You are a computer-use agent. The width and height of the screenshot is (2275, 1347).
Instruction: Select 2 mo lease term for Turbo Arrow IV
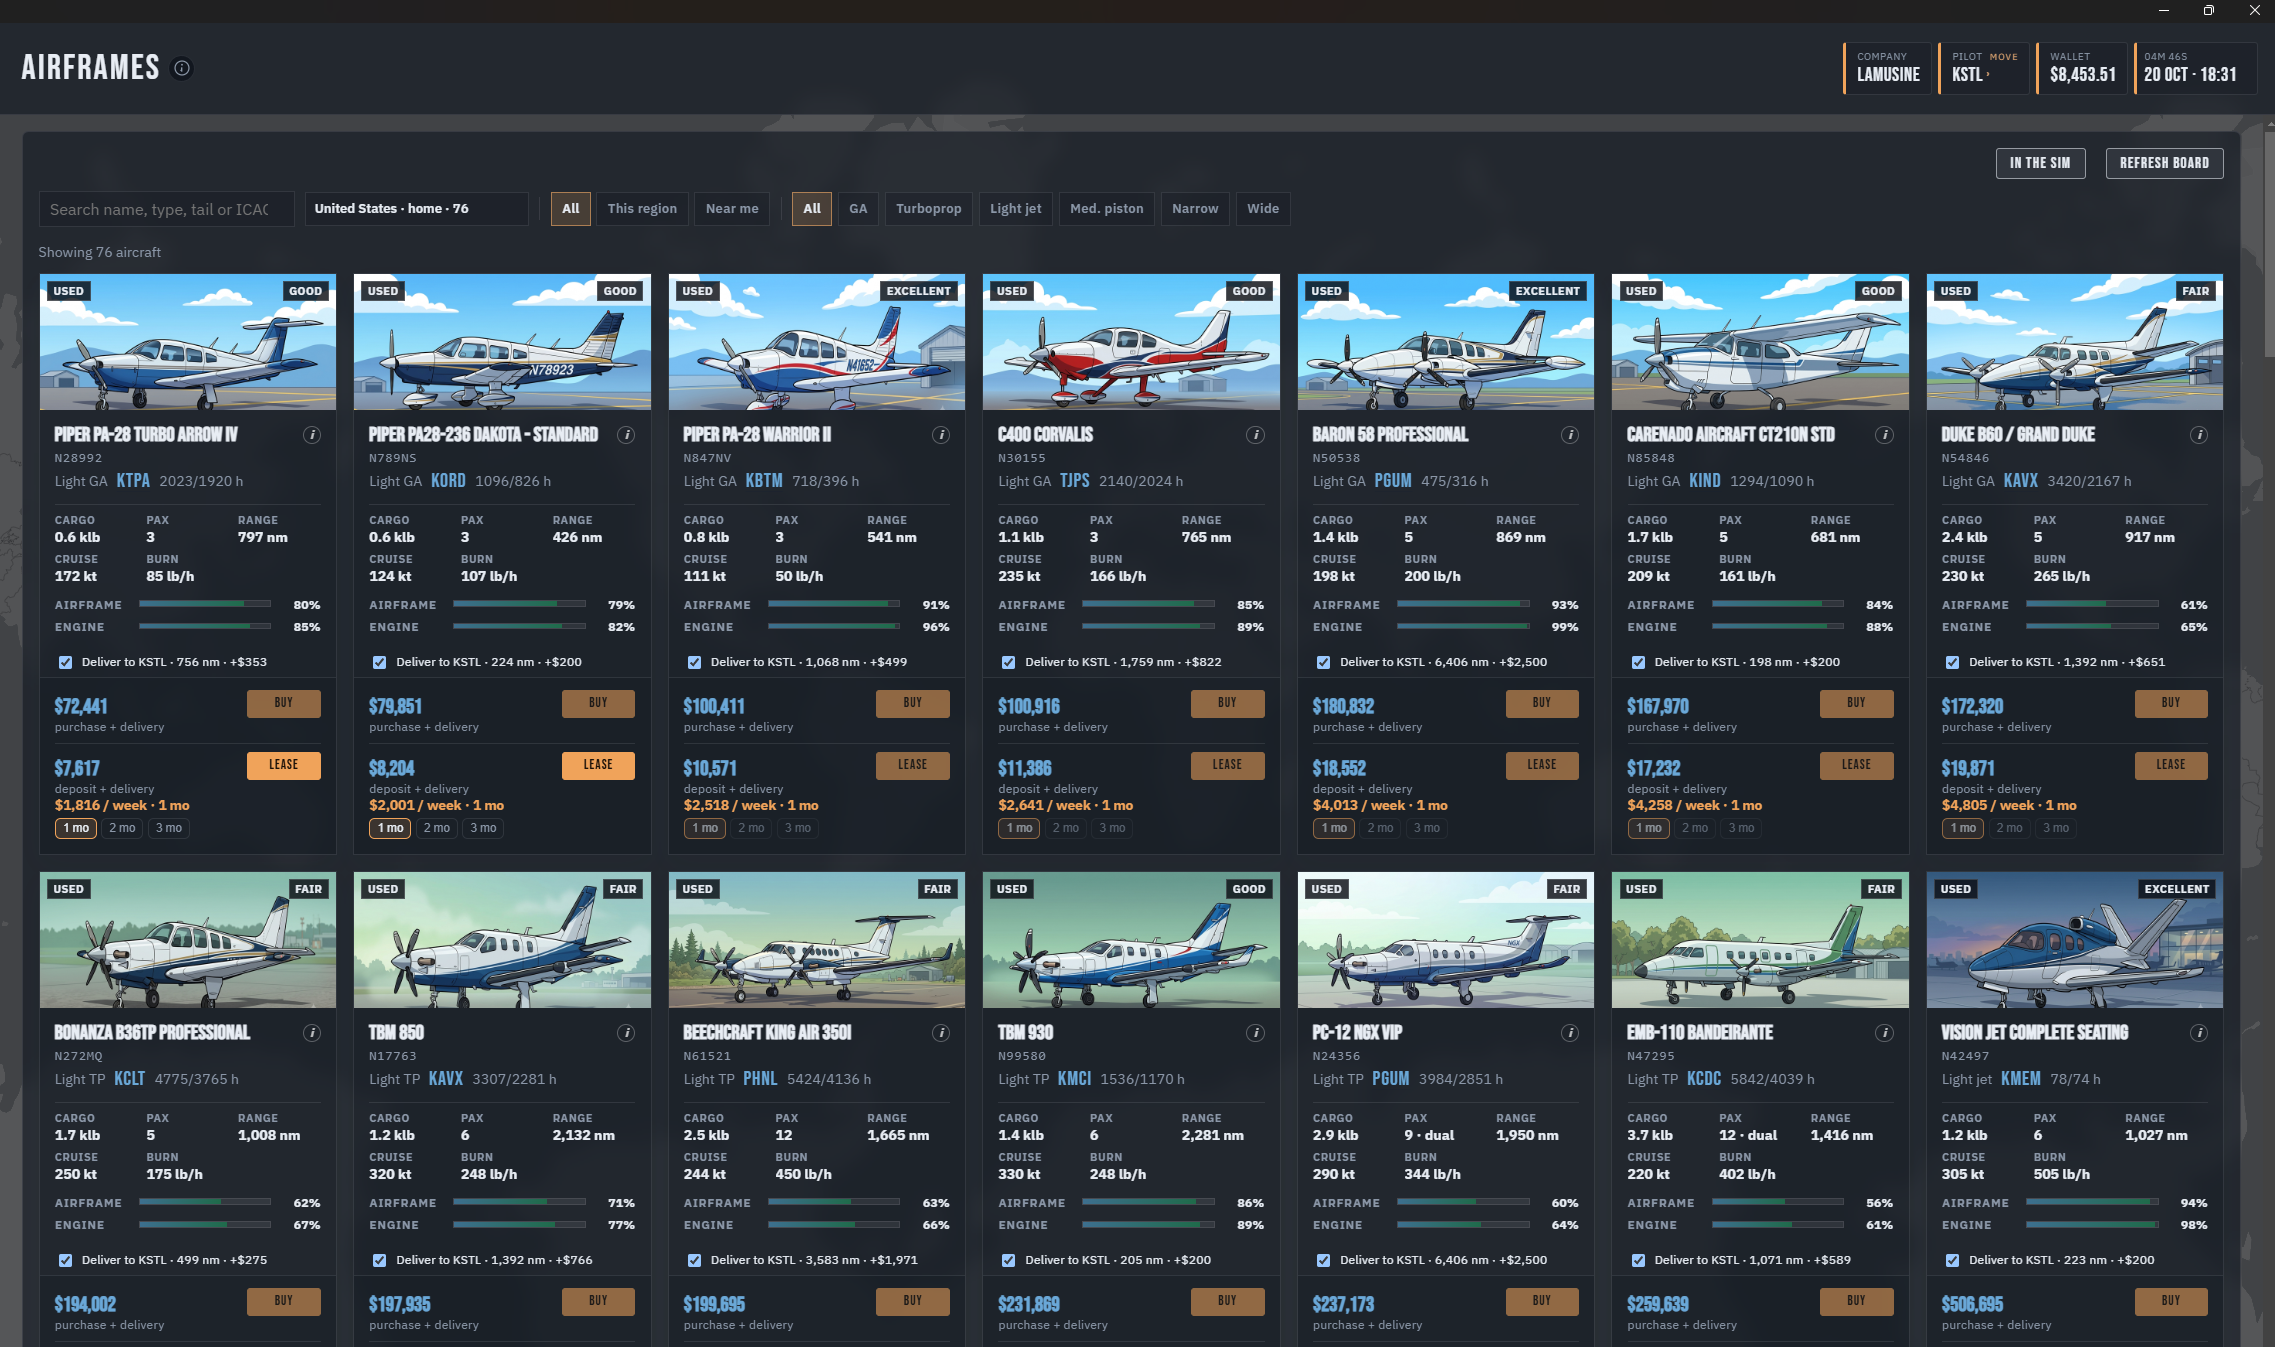pyautogui.click(x=122, y=828)
